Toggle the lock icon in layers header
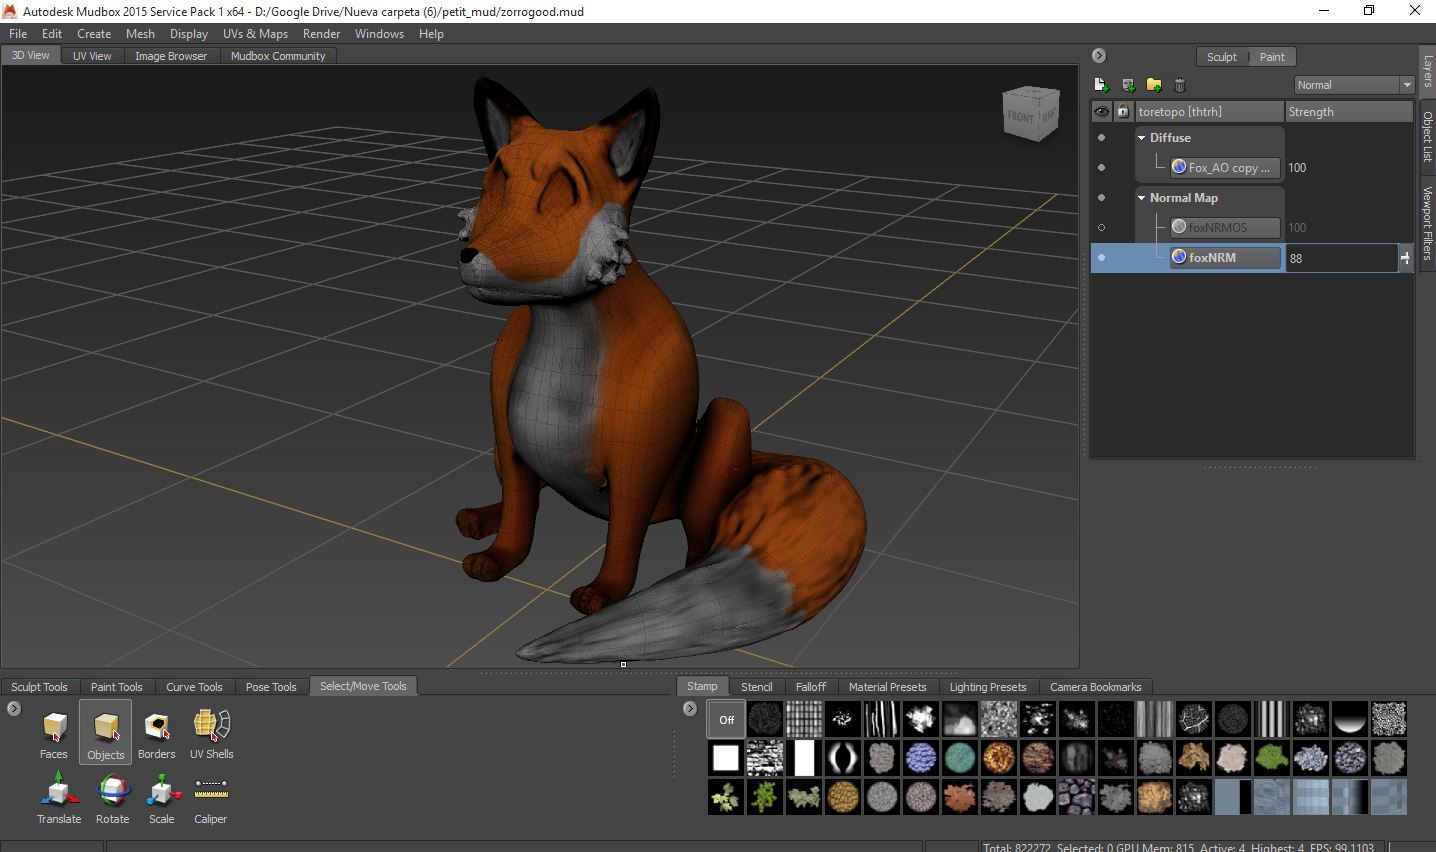Viewport: 1436px width, 852px height. pyautogui.click(x=1123, y=112)
